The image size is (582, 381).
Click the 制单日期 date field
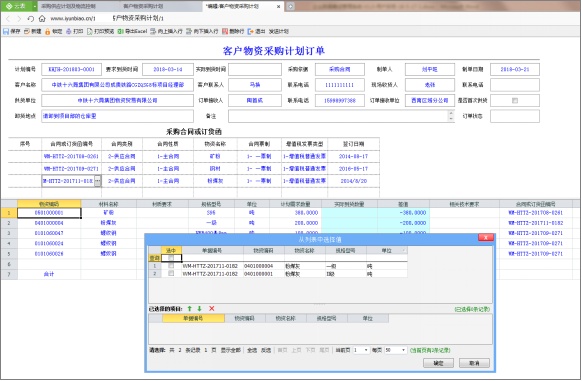[x=515, y=69]
